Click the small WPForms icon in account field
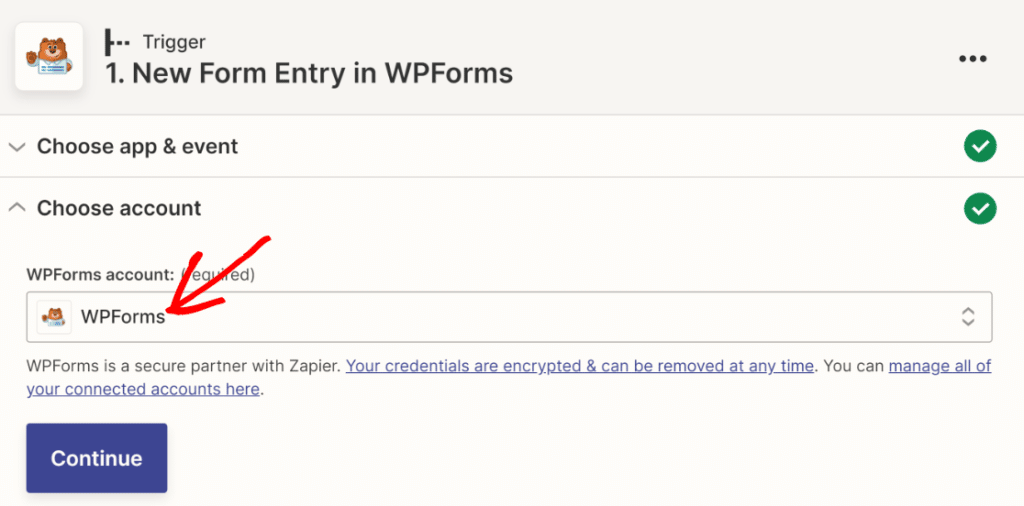1024x506 pixels. pos(54,317)
